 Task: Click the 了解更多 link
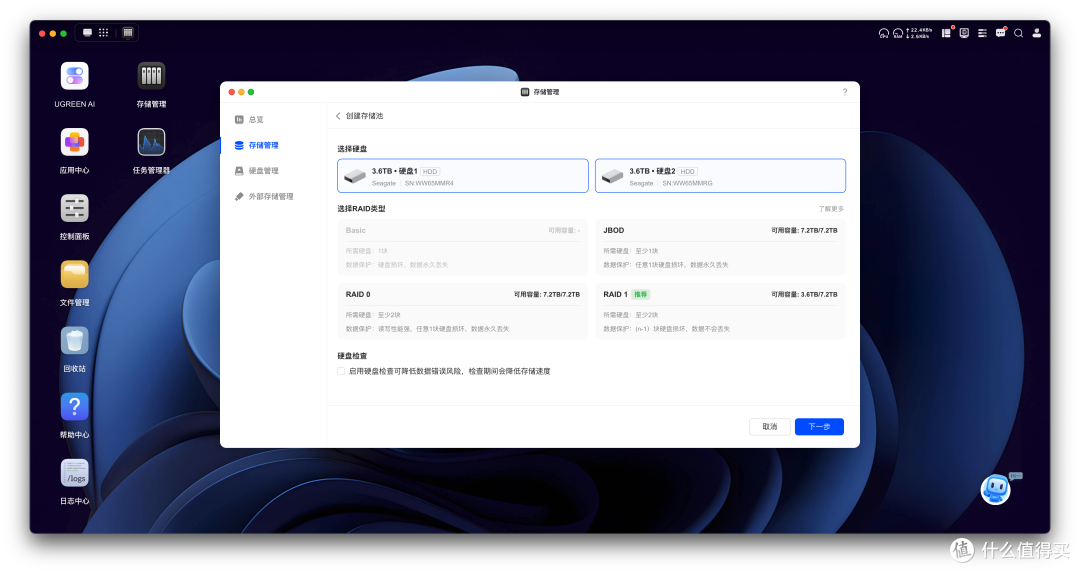point(831,209)
